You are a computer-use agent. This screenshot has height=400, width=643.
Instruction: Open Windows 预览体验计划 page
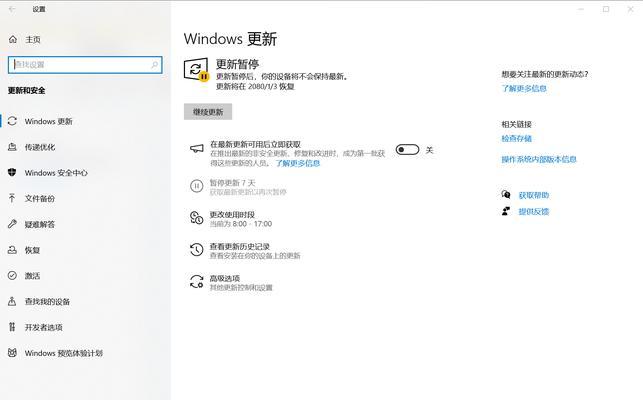point(85,353)
